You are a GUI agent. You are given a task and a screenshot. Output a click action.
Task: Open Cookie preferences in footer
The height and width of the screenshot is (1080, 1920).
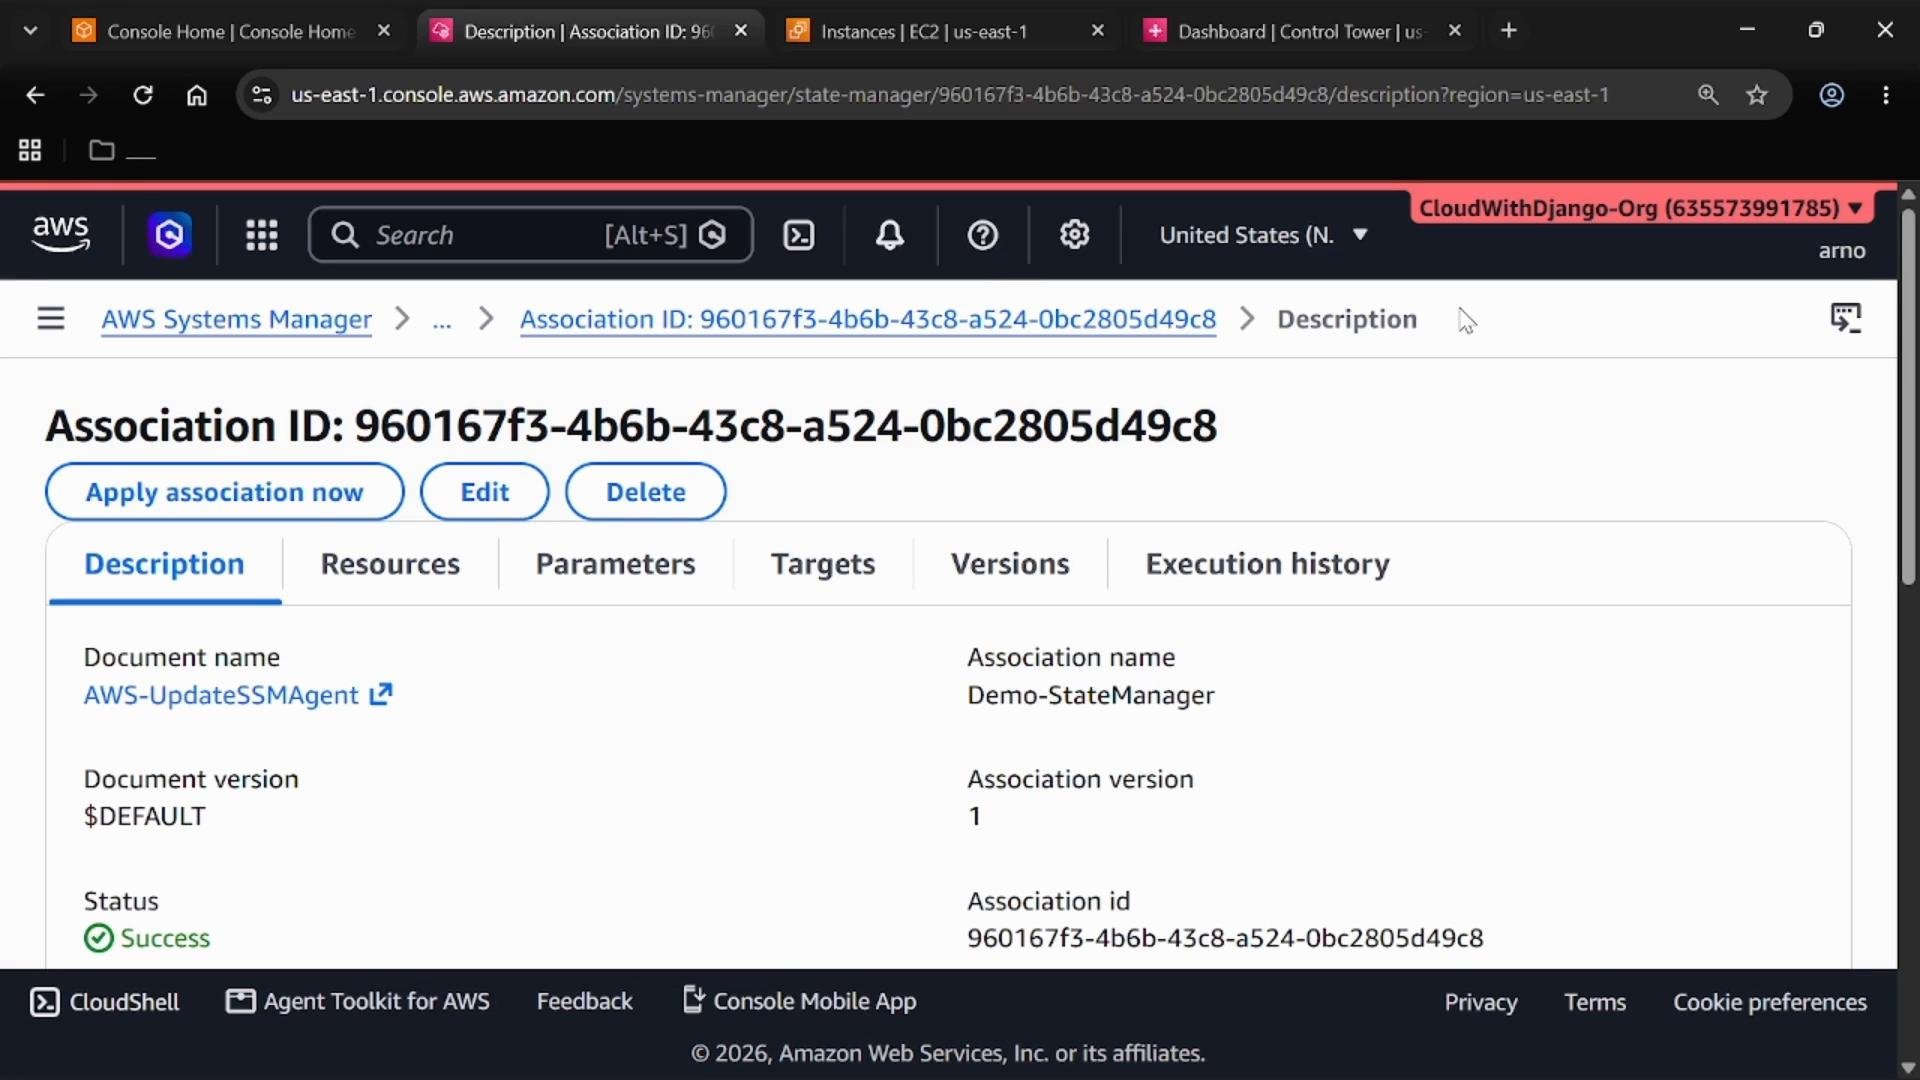(x=1770, y=1002)
